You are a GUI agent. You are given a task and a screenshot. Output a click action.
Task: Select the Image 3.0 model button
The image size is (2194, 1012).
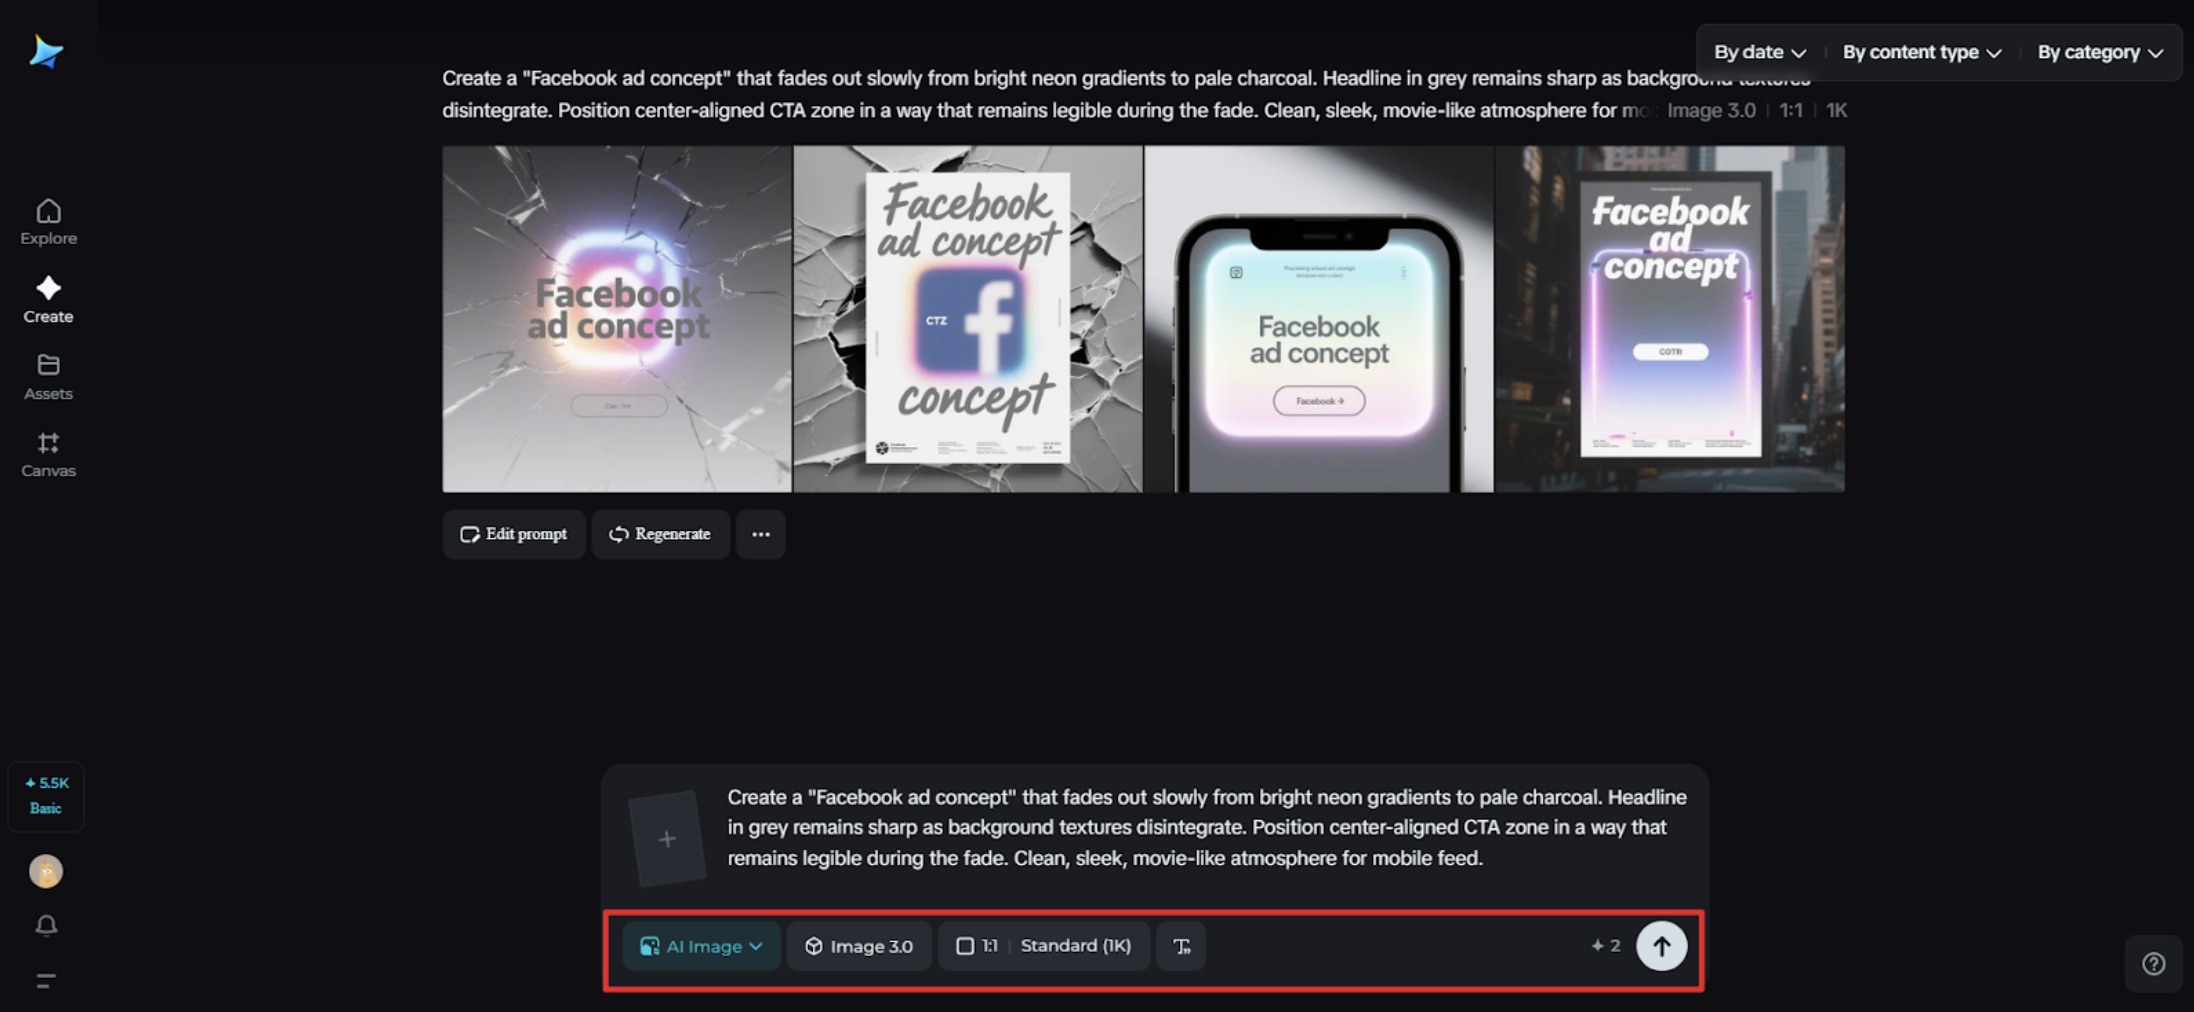[x=859, y=946]
